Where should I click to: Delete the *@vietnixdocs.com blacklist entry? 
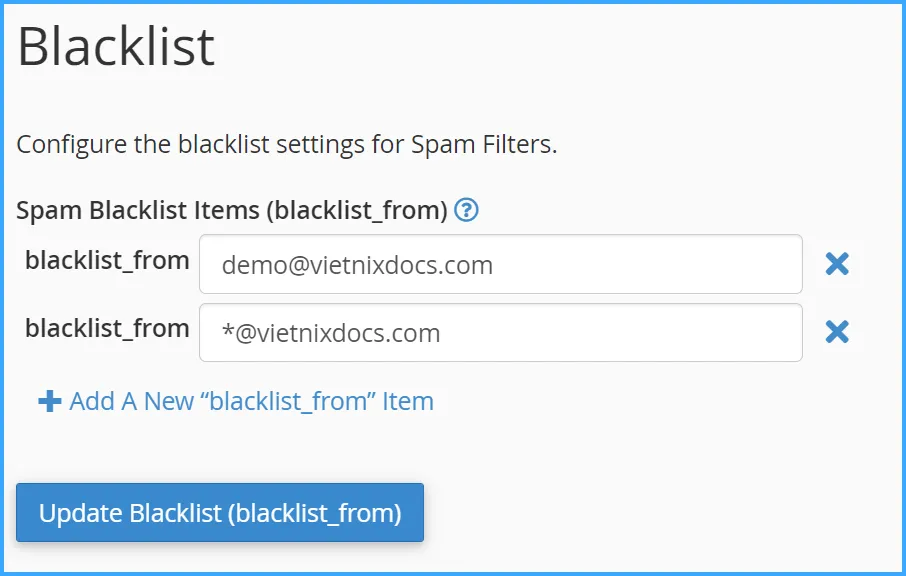pos(837,331)
